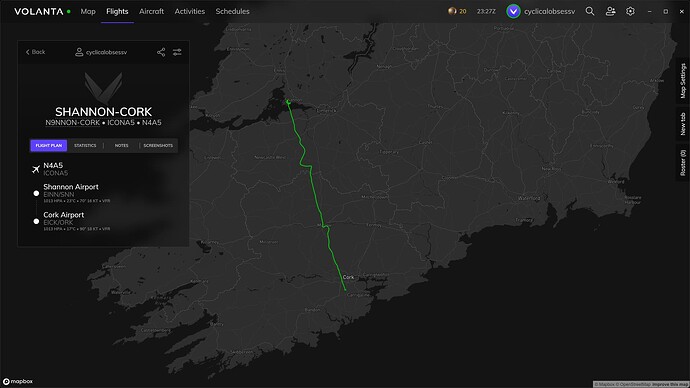Click the coin balance icon showing 20
Screen dimensions: 690x388
452,11
